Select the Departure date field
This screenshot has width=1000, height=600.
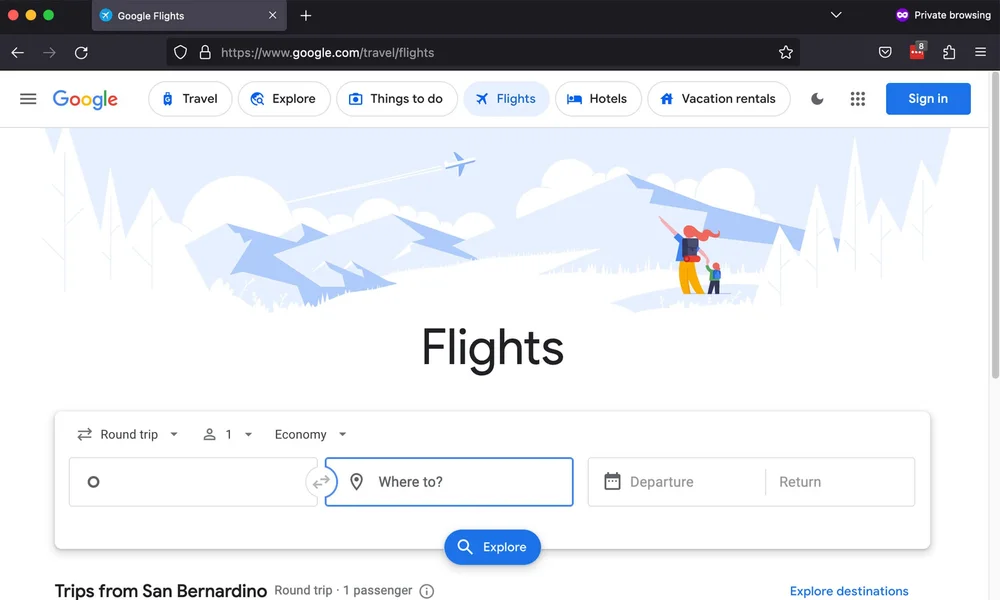[x=677, y=482]
